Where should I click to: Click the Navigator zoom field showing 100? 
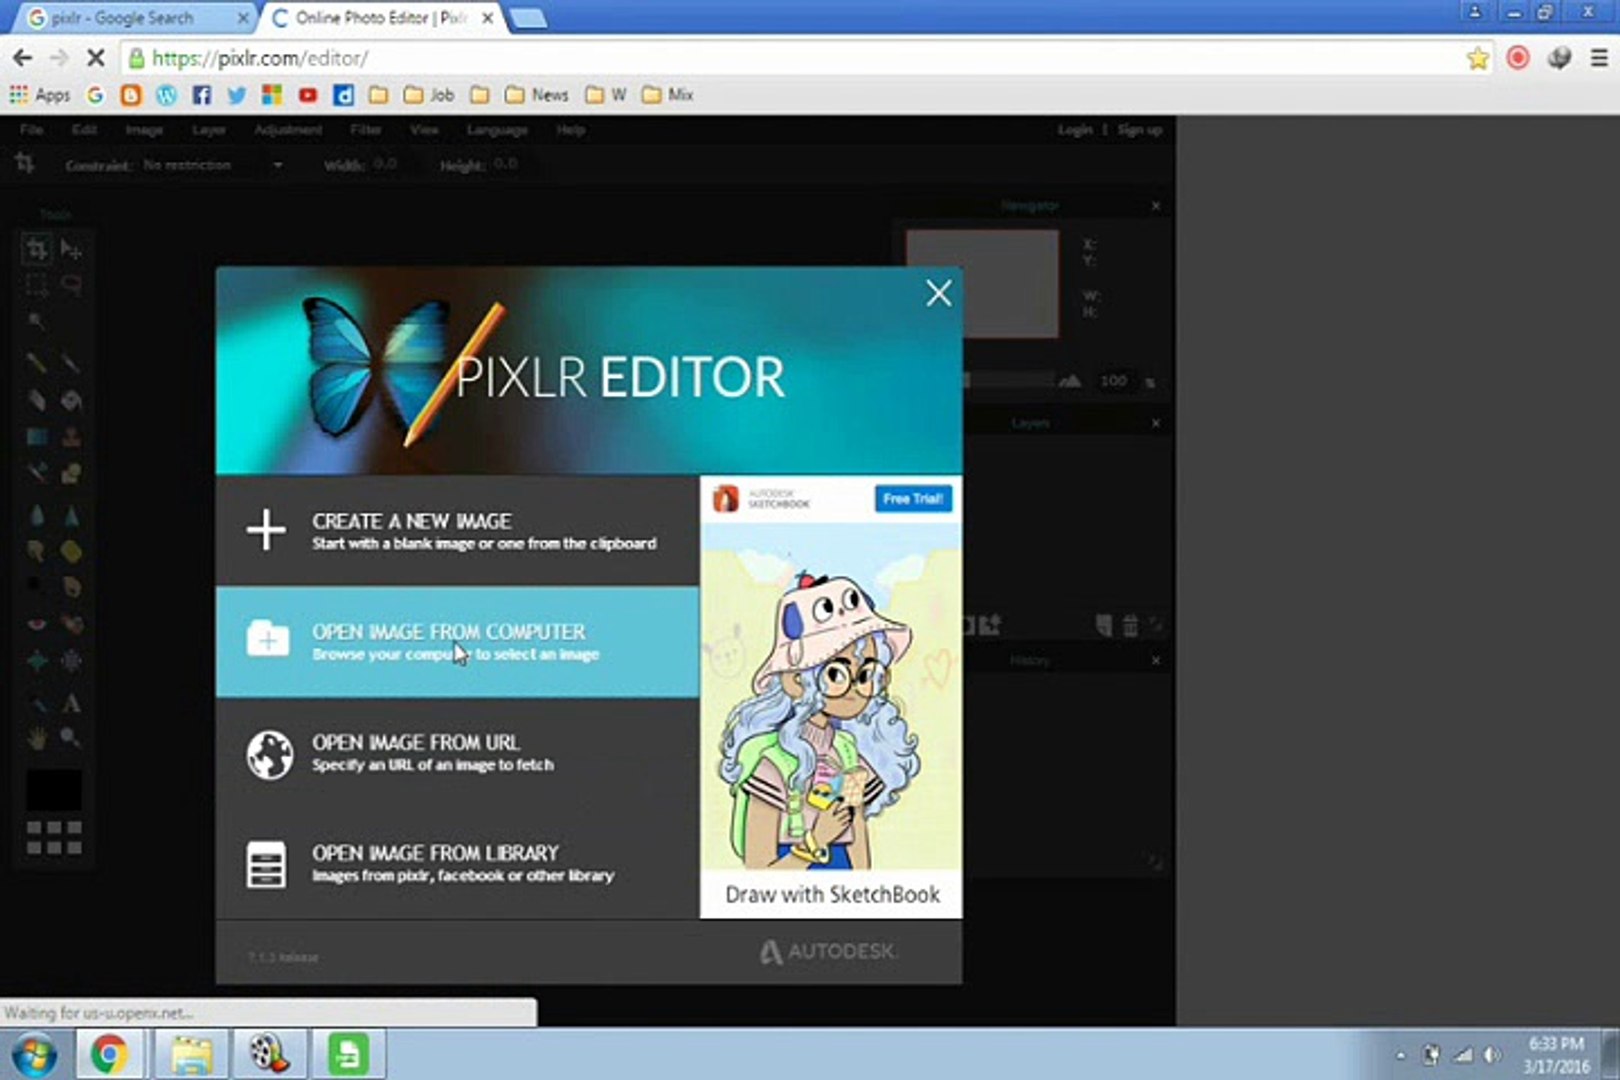(1114, 381)
